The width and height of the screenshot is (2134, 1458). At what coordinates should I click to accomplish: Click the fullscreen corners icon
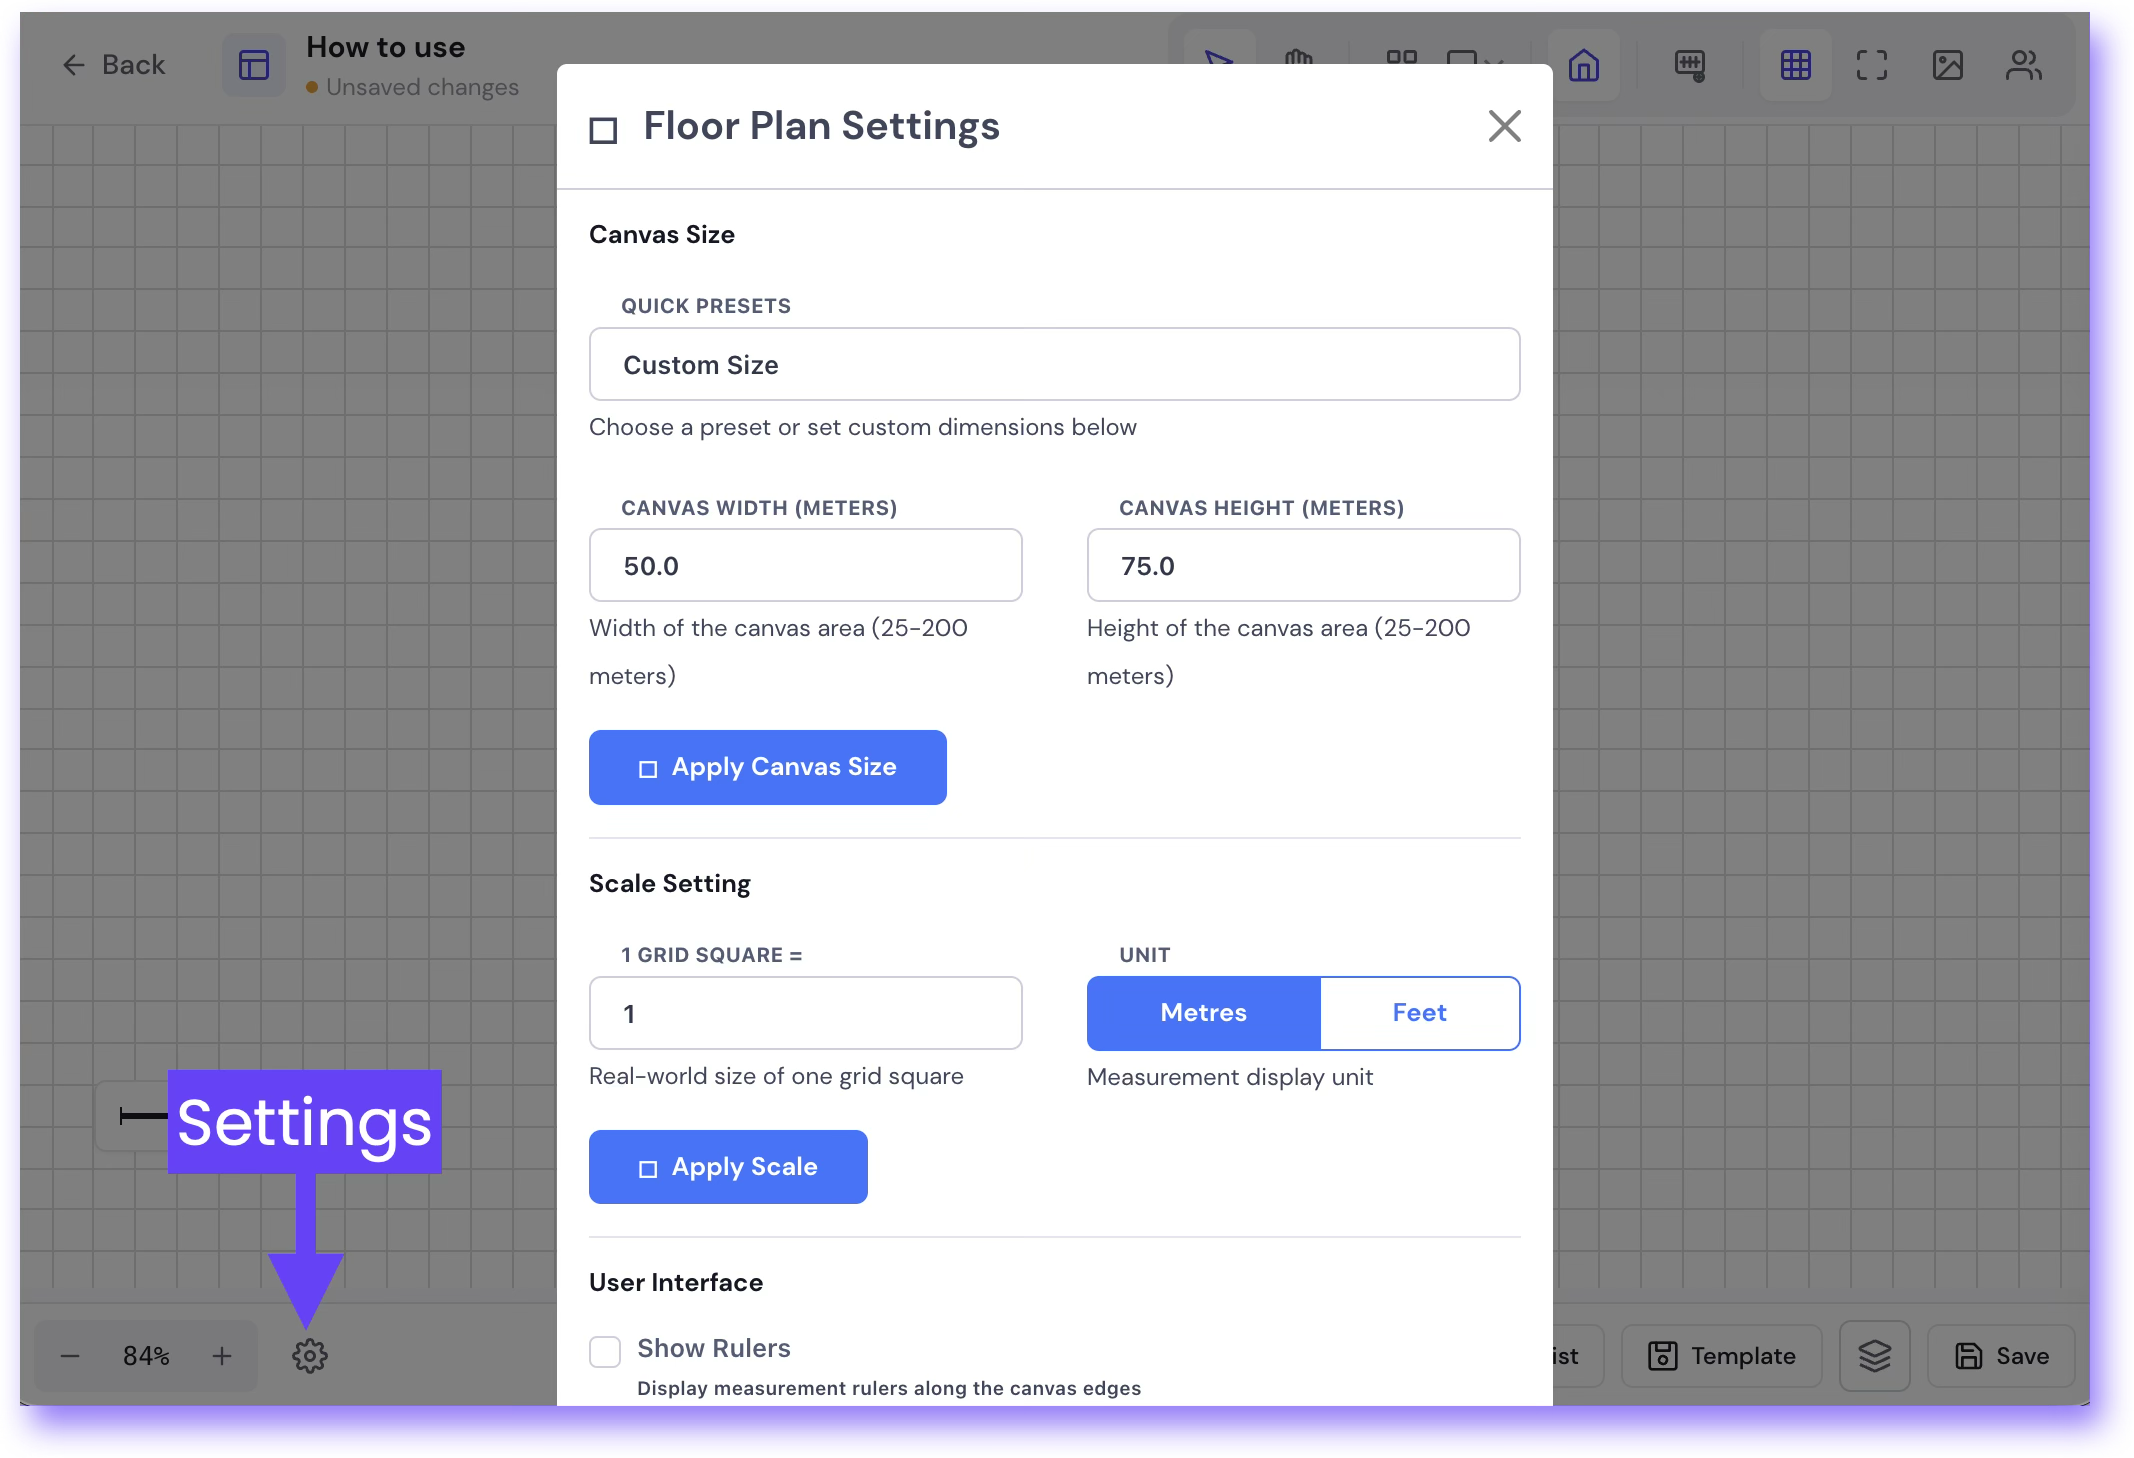click(1872, 65)
